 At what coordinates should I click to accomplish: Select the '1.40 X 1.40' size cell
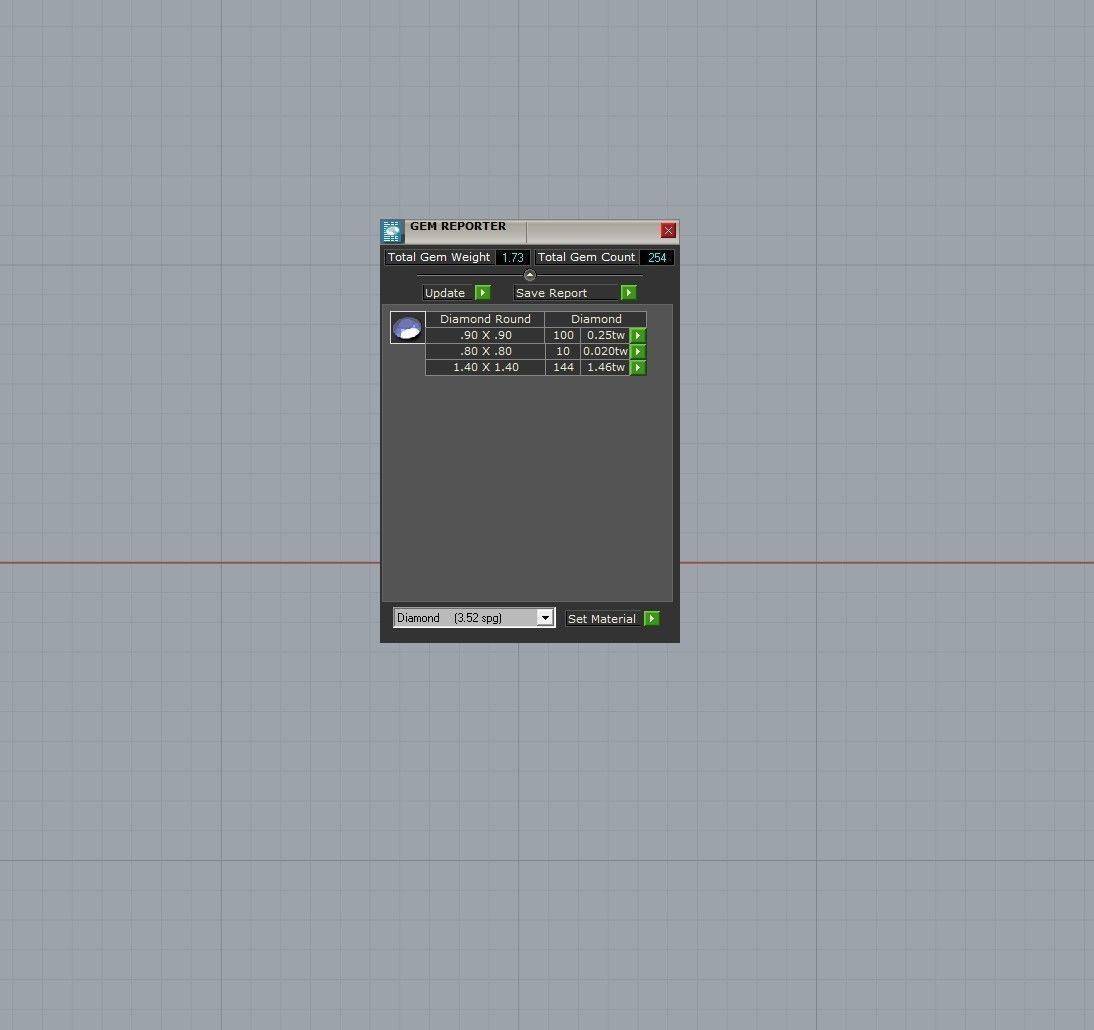point(485,367)
